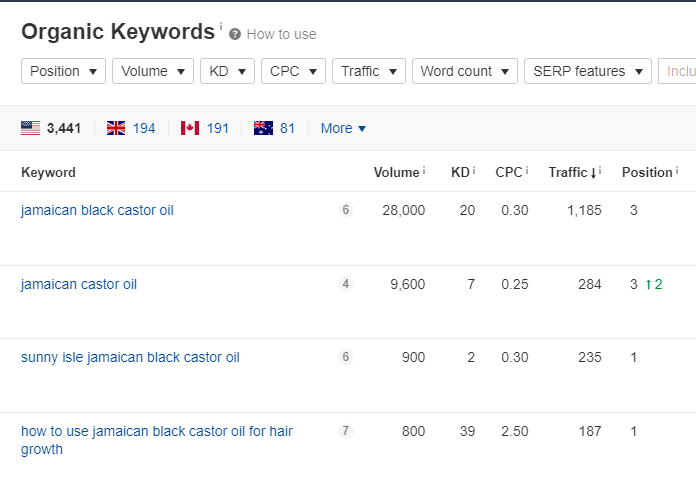Switch to UK results 194

[144, 128]
